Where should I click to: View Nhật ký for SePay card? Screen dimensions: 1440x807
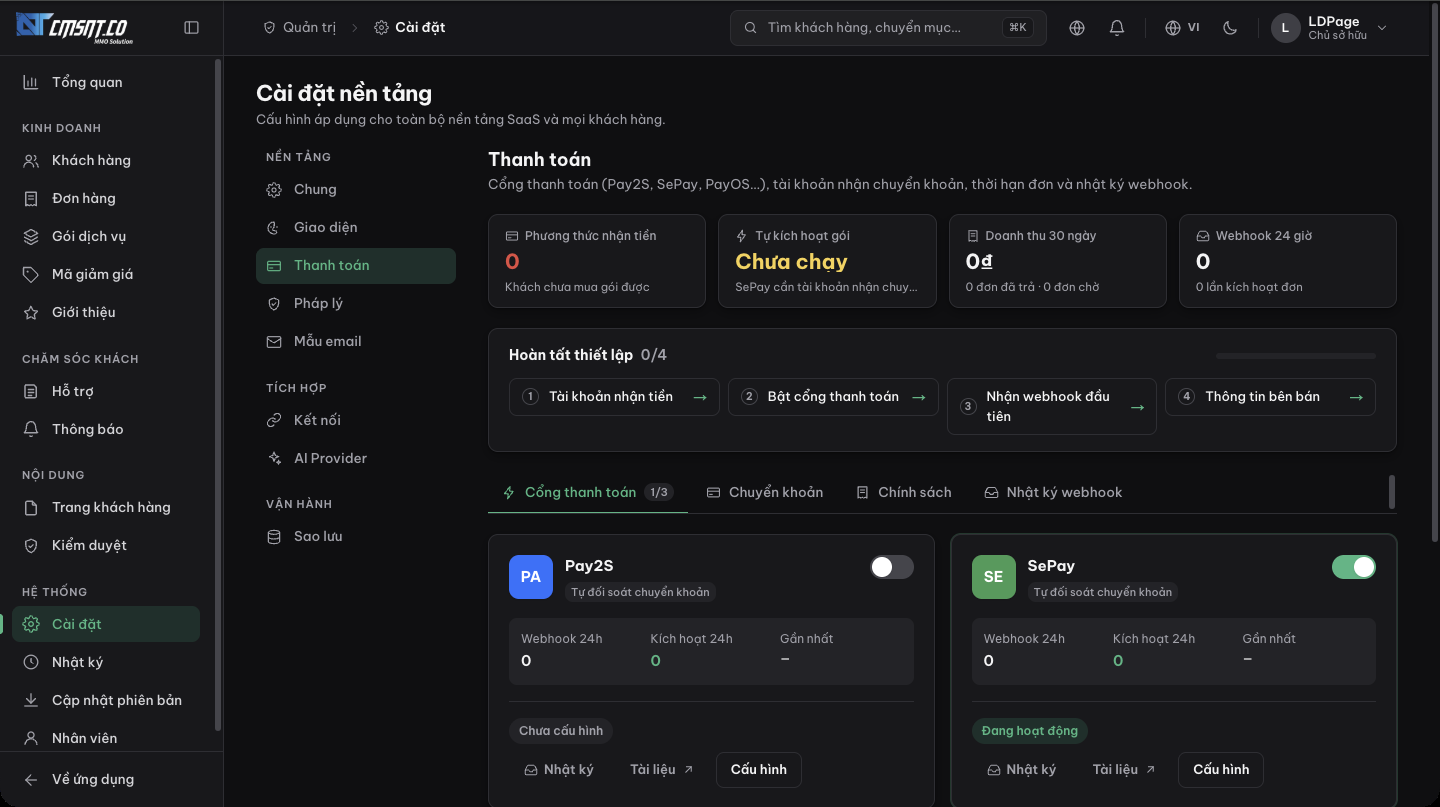[1021, 770]
